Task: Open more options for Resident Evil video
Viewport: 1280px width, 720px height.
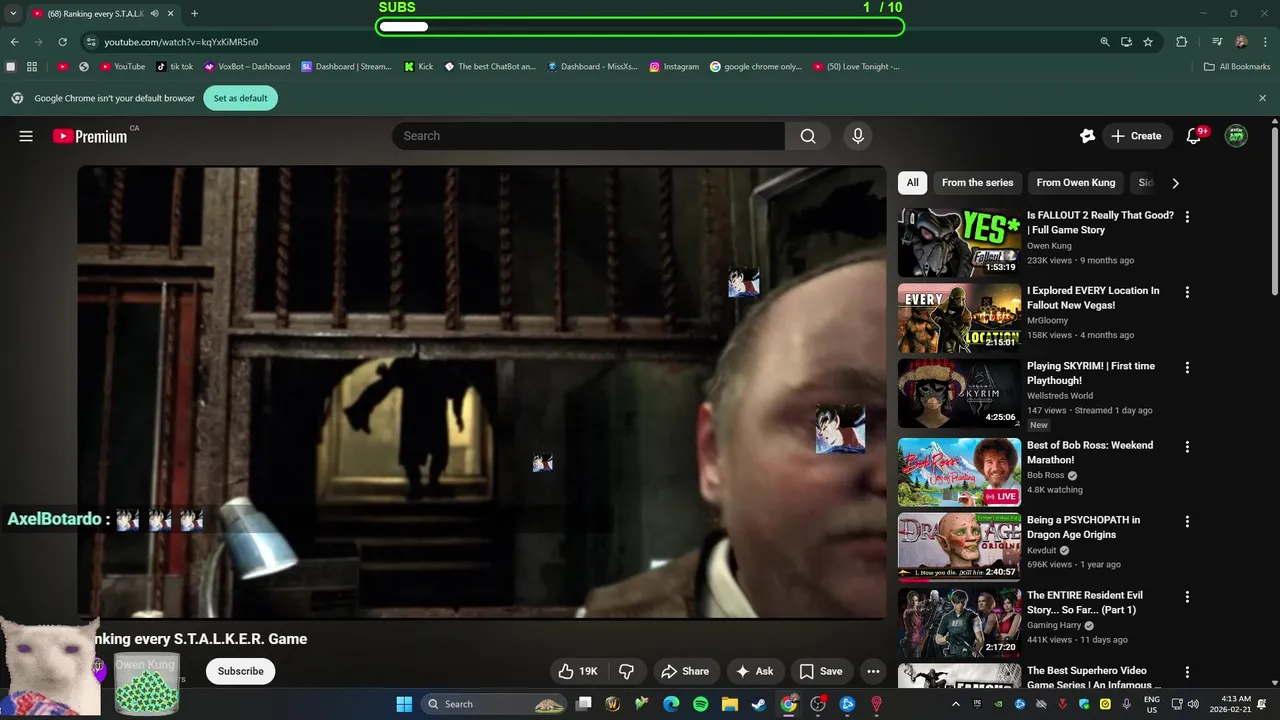Action: click(1187, 597)
